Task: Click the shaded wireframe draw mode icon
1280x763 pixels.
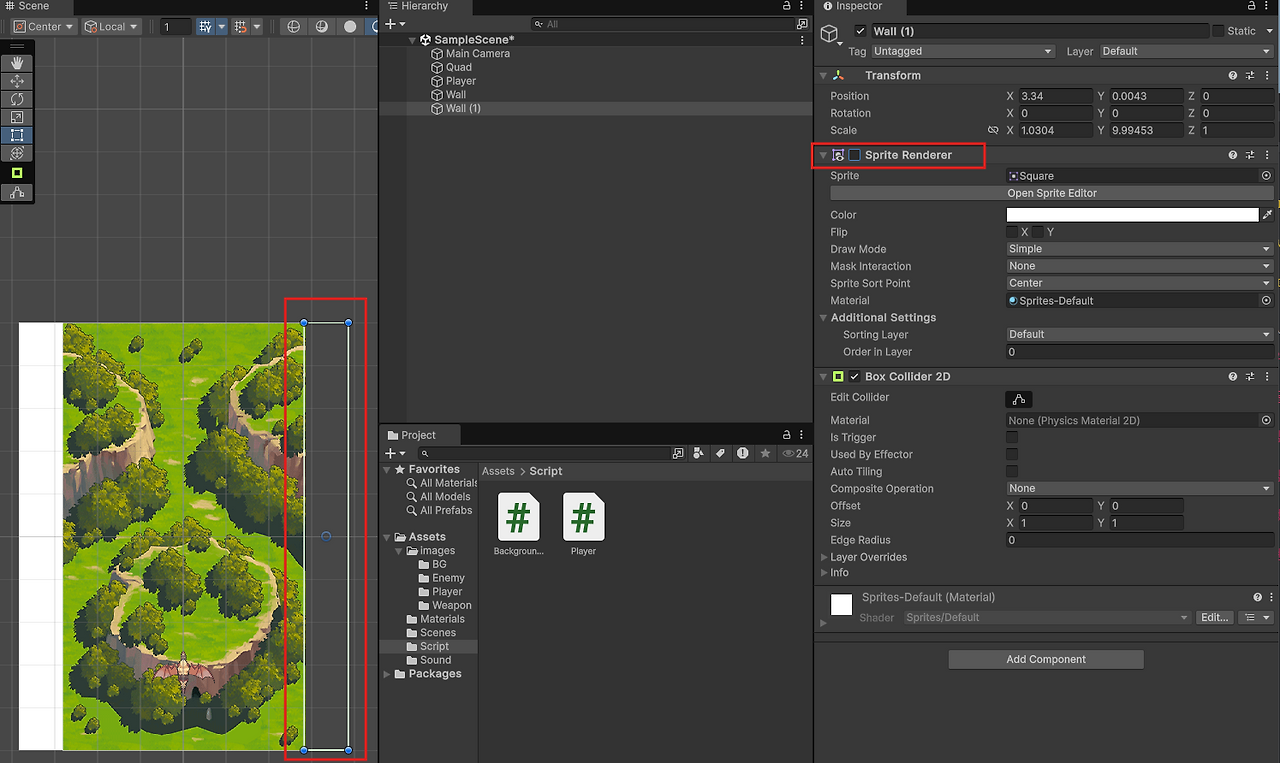Action: (x=322, y=27)
